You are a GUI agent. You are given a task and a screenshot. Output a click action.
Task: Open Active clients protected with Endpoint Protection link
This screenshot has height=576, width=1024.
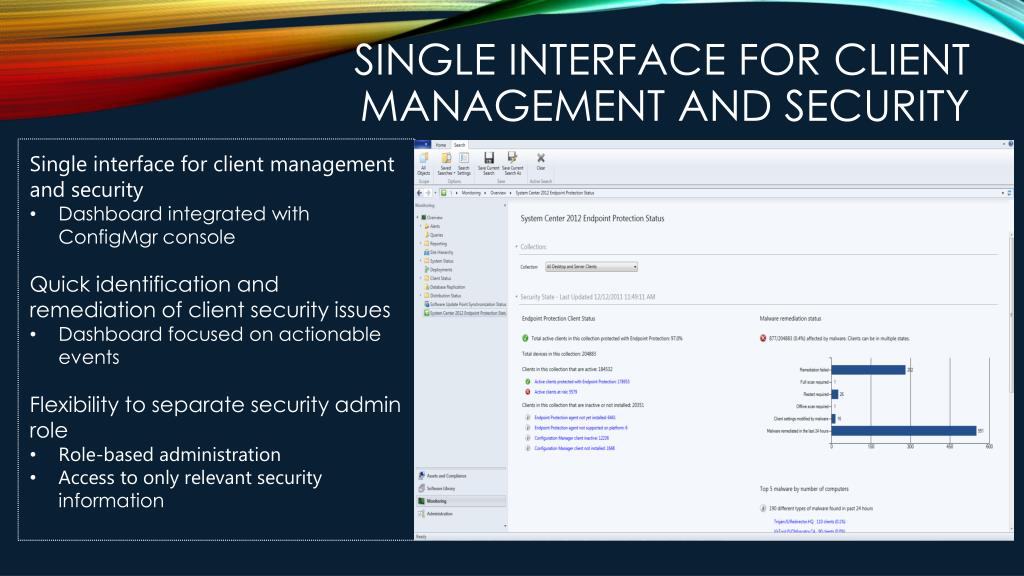point(582,381)
